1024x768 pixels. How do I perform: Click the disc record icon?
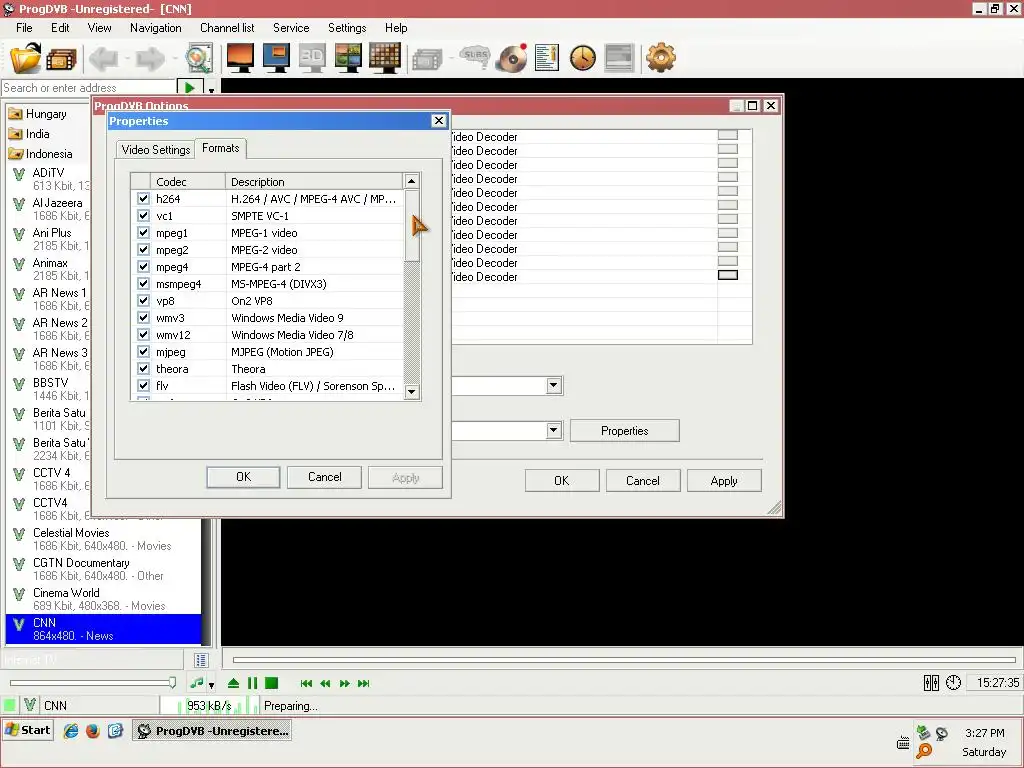[511, 58]
